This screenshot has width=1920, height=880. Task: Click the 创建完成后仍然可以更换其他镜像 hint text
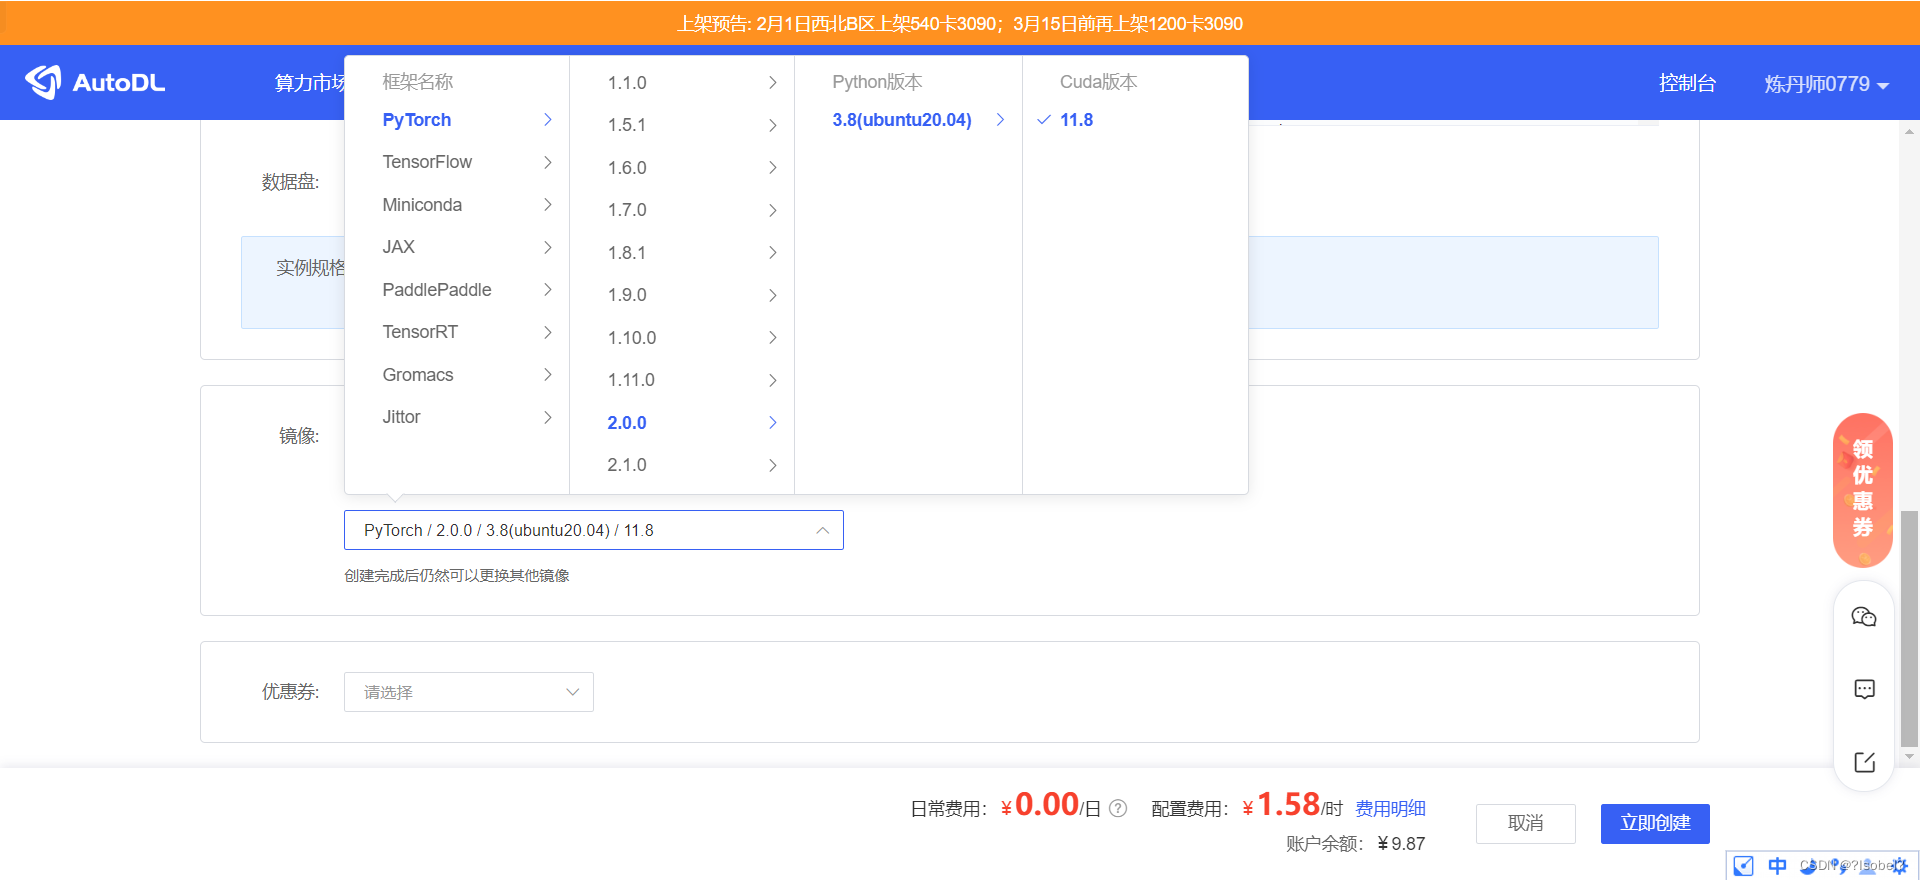click(457, 575)
